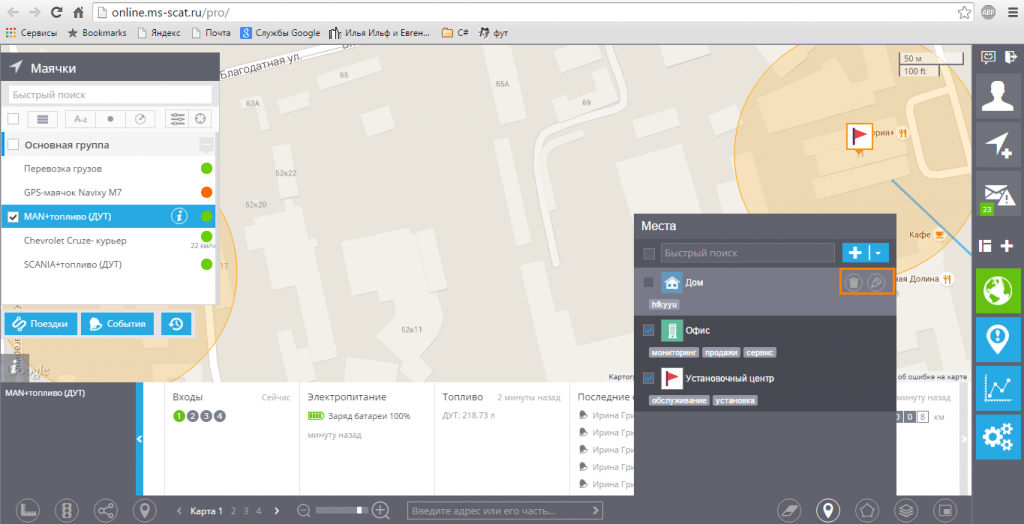
Task: Switch to Карта 1 tab
Action: (207, 511)
